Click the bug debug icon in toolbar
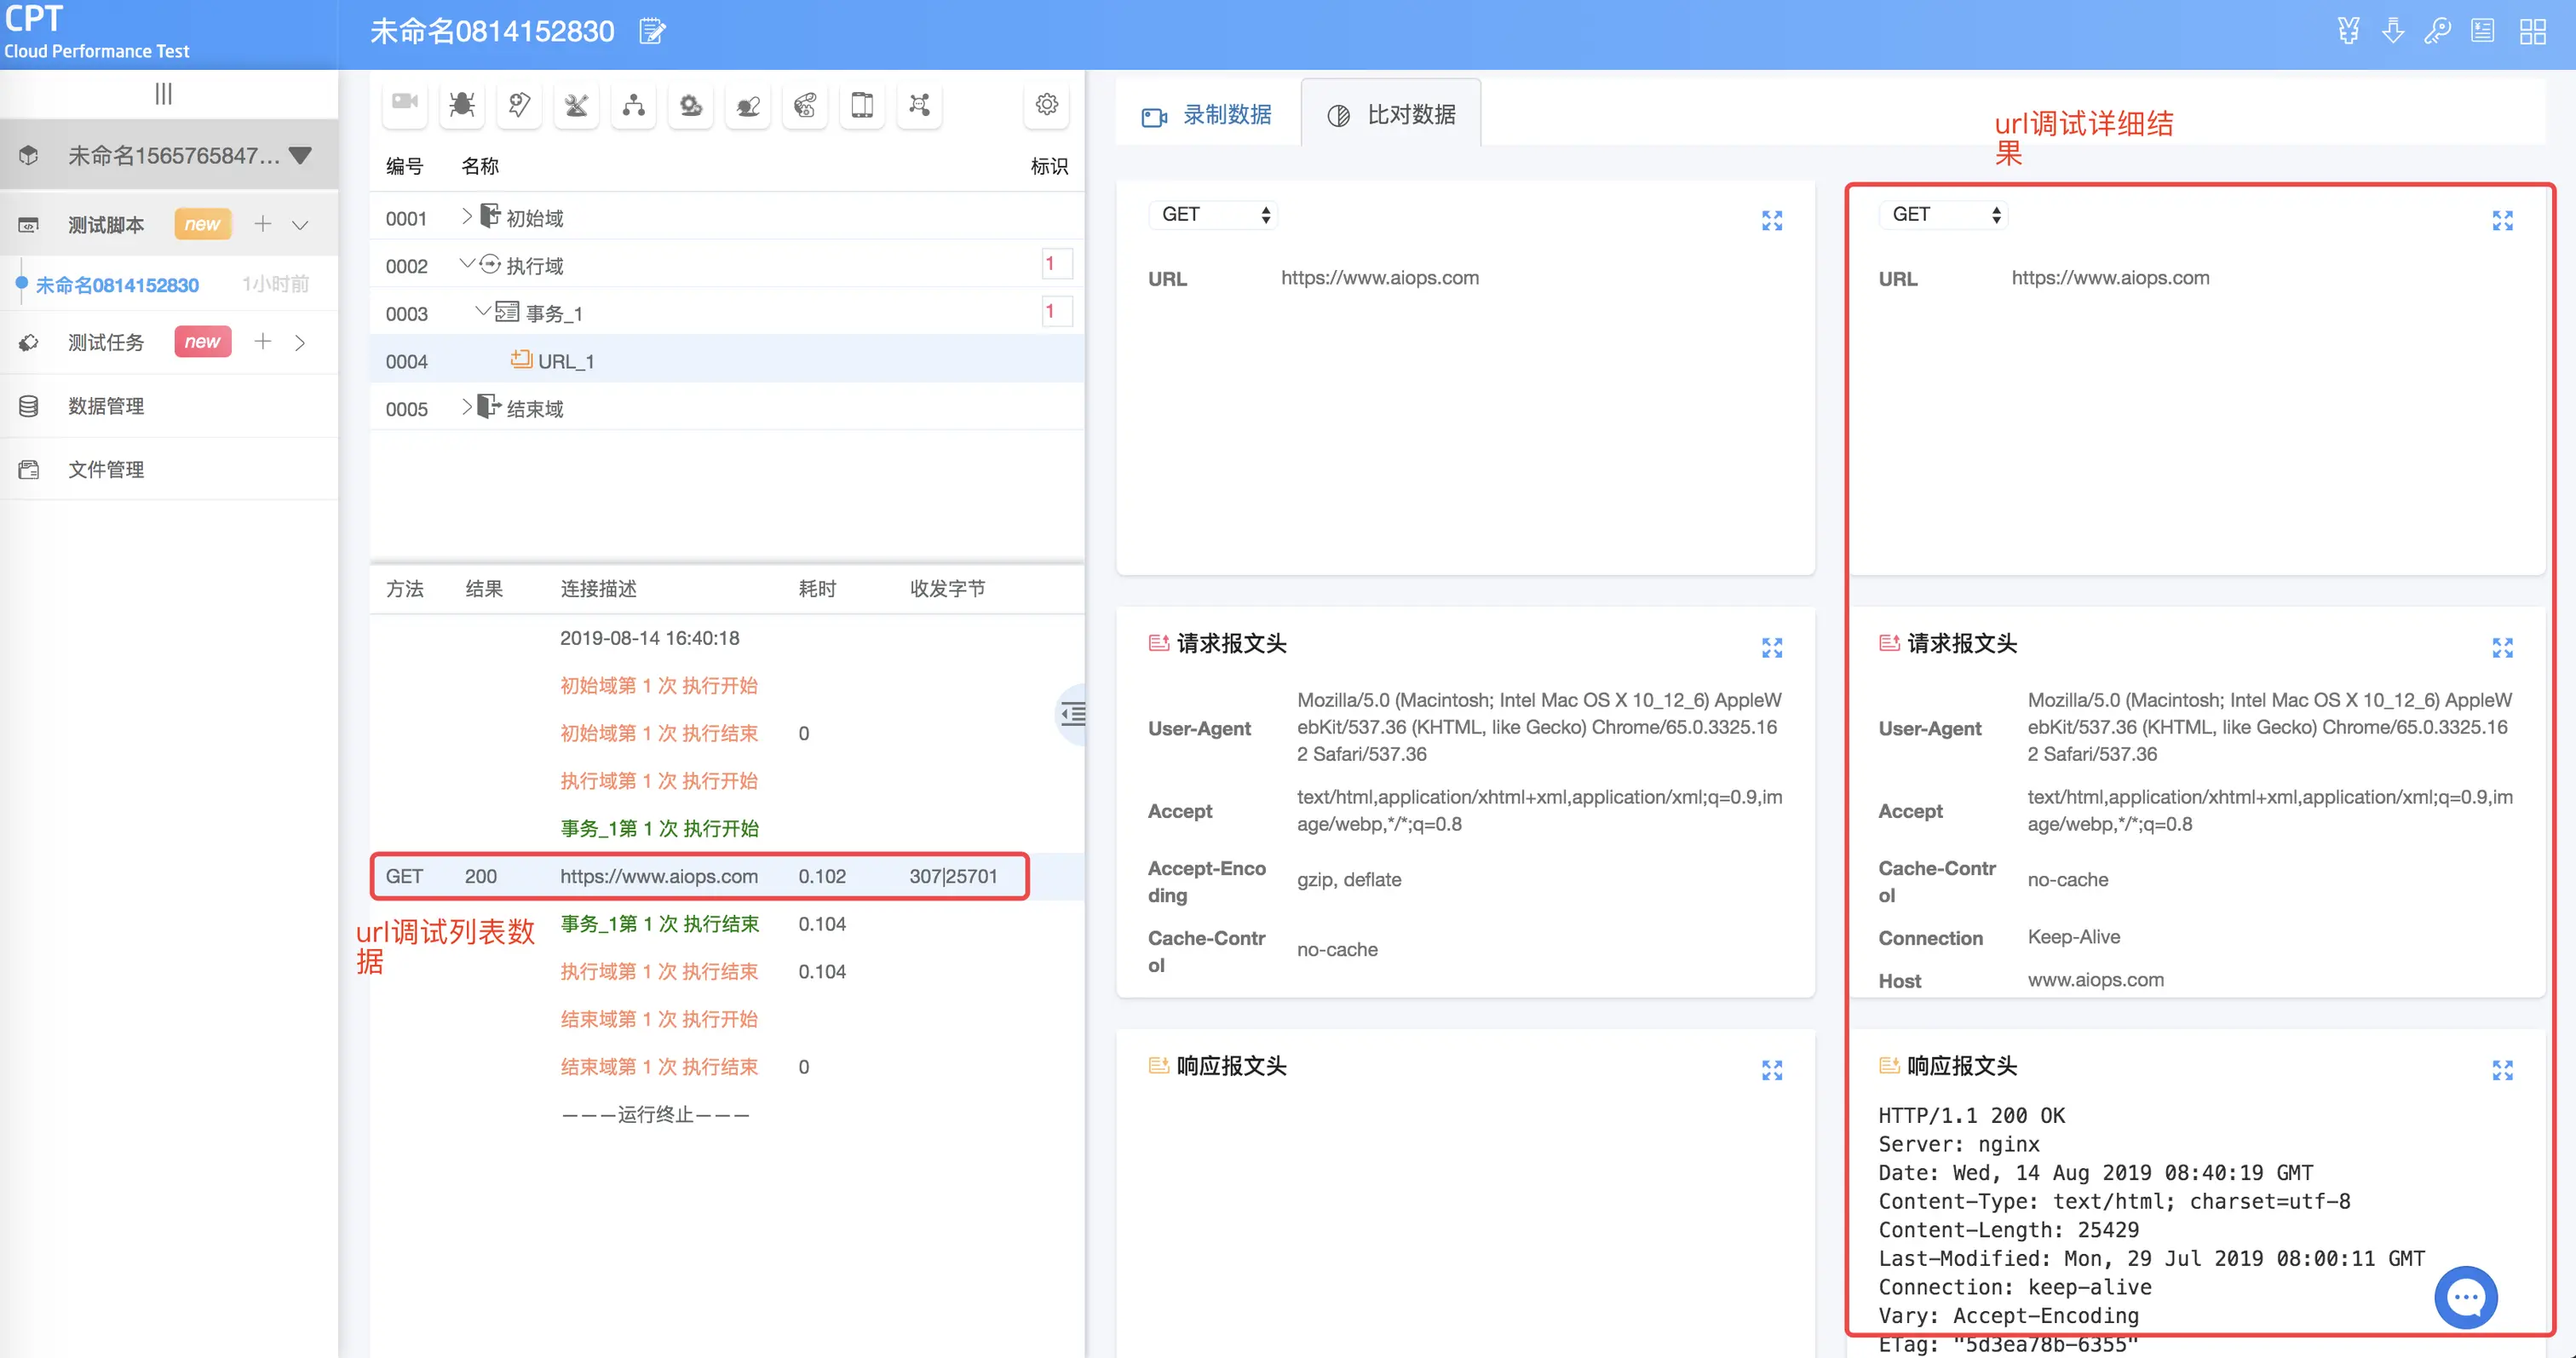The image size is (2576, 1358). (462, 105)
